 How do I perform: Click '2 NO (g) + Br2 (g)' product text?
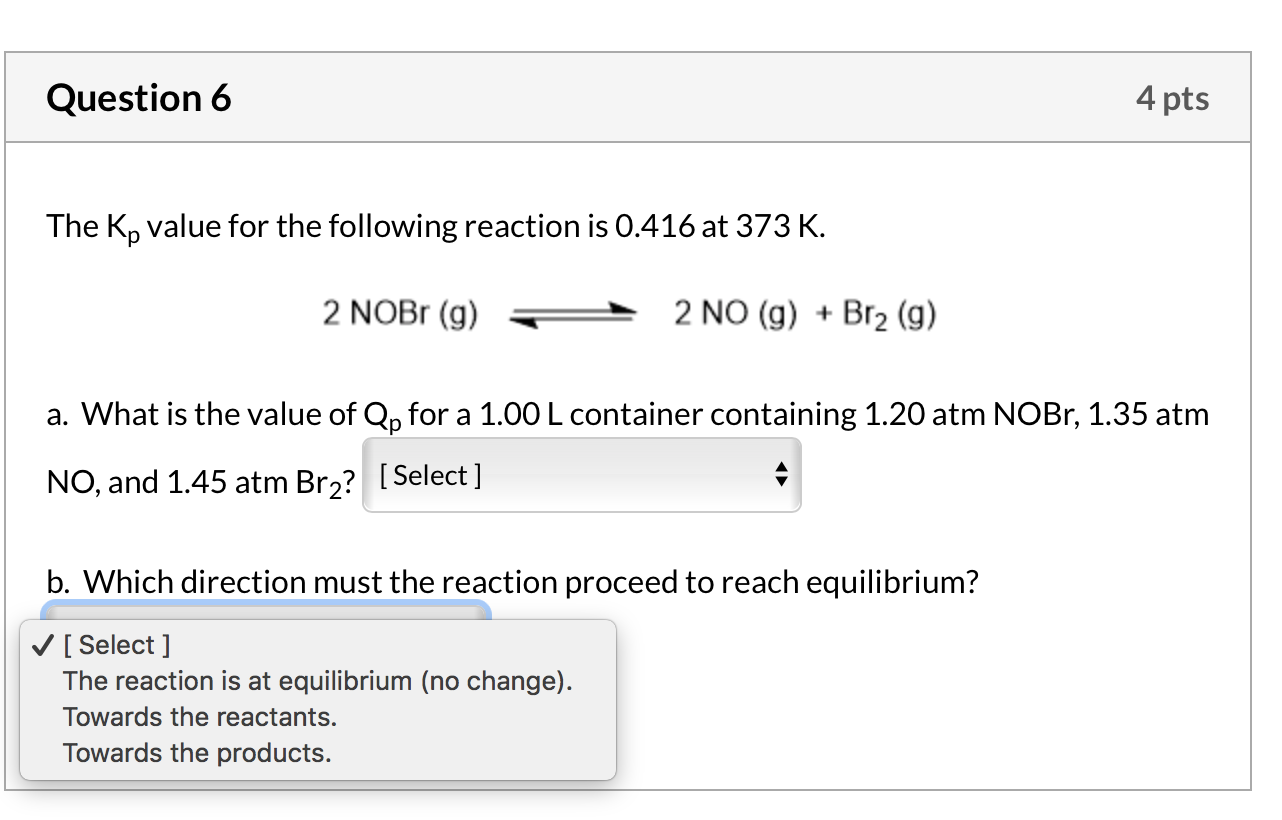[805, 313]
